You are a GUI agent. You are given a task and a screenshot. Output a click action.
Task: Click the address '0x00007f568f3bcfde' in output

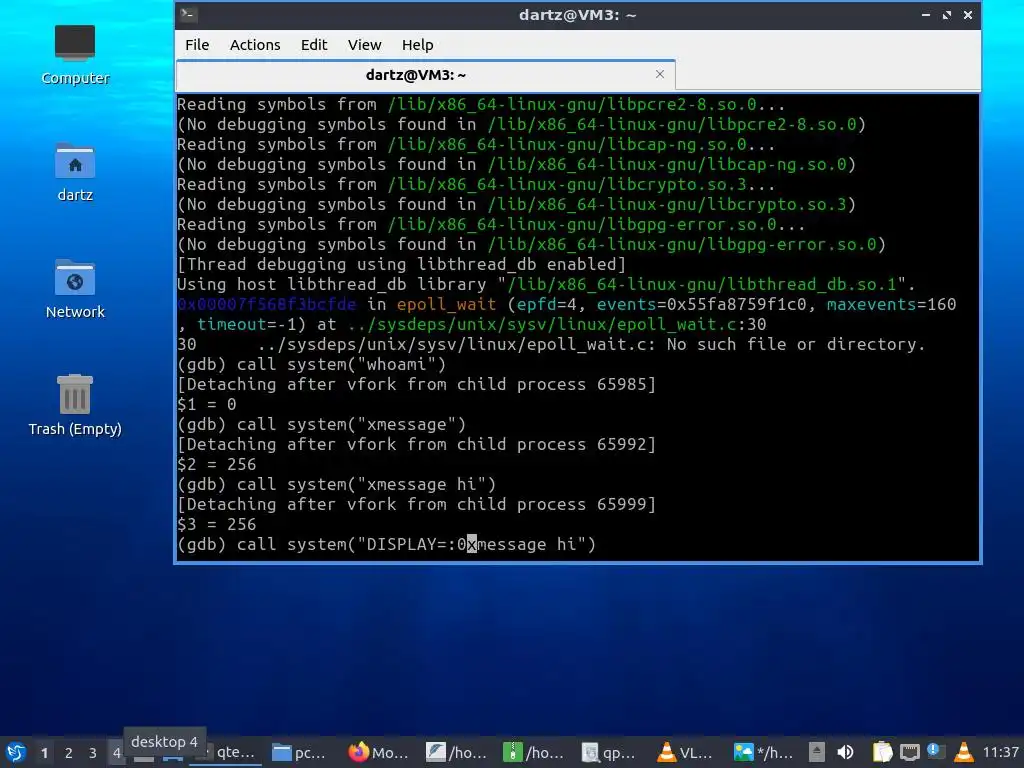pos(266,304)
